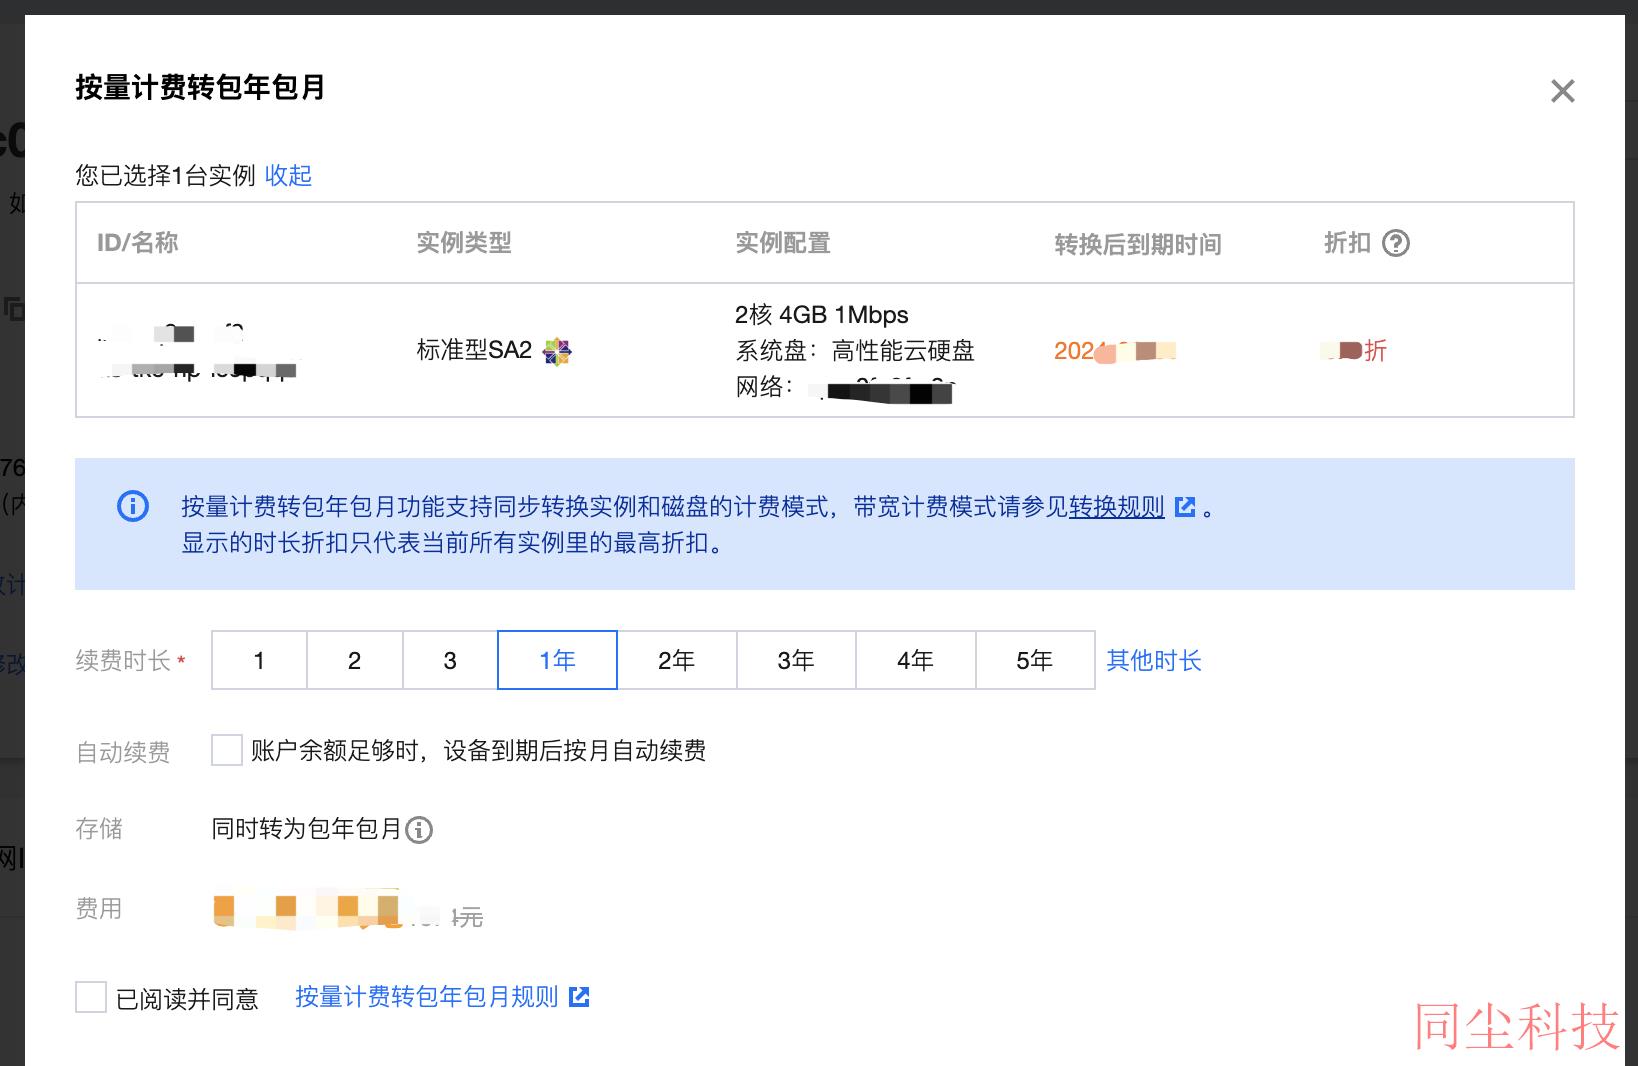This screenshot has height=1066, width=1638.
Task: Enable the 自动续费 checkbox
Action: click(227, 750)
